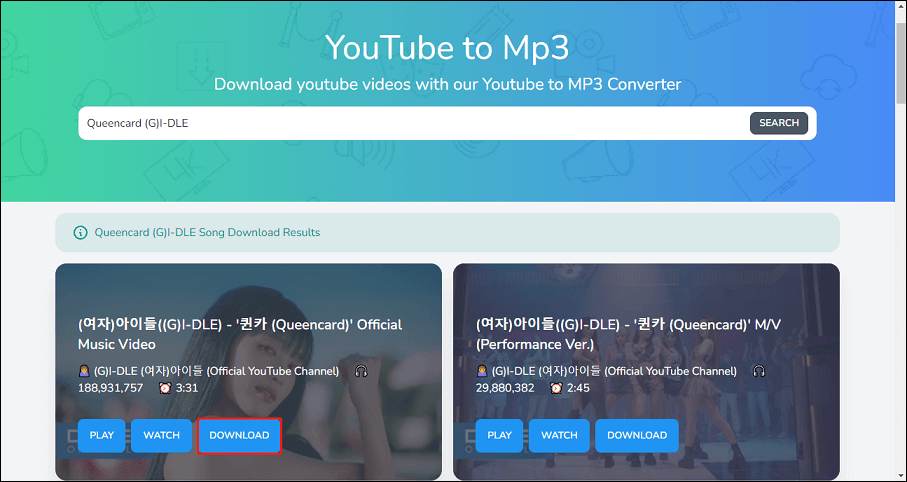Play the Queencard Official Music Video result

point(102,435)
